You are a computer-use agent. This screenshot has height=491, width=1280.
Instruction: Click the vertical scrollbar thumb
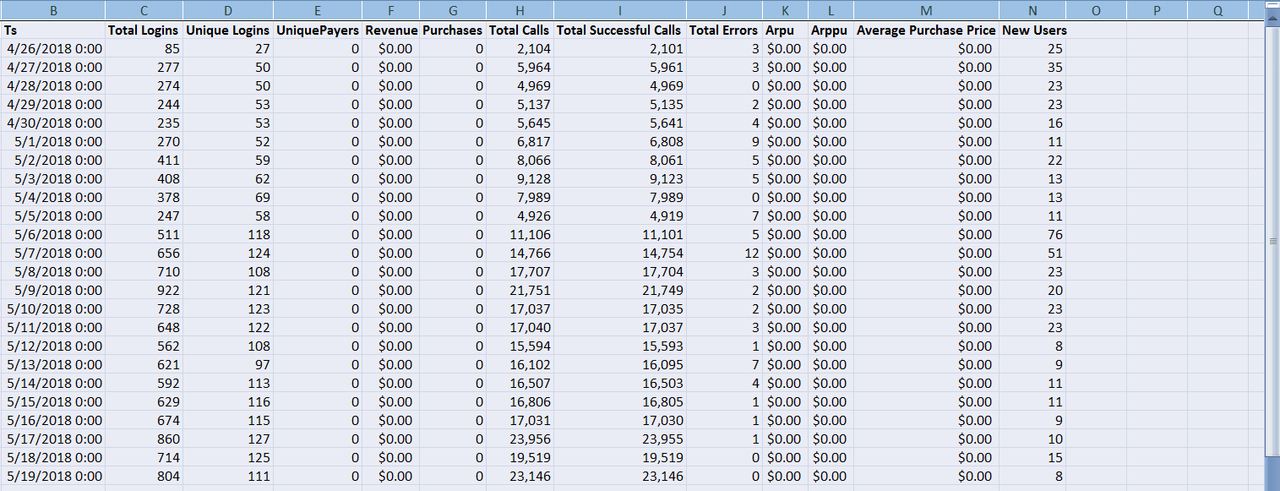(1272, 241)
